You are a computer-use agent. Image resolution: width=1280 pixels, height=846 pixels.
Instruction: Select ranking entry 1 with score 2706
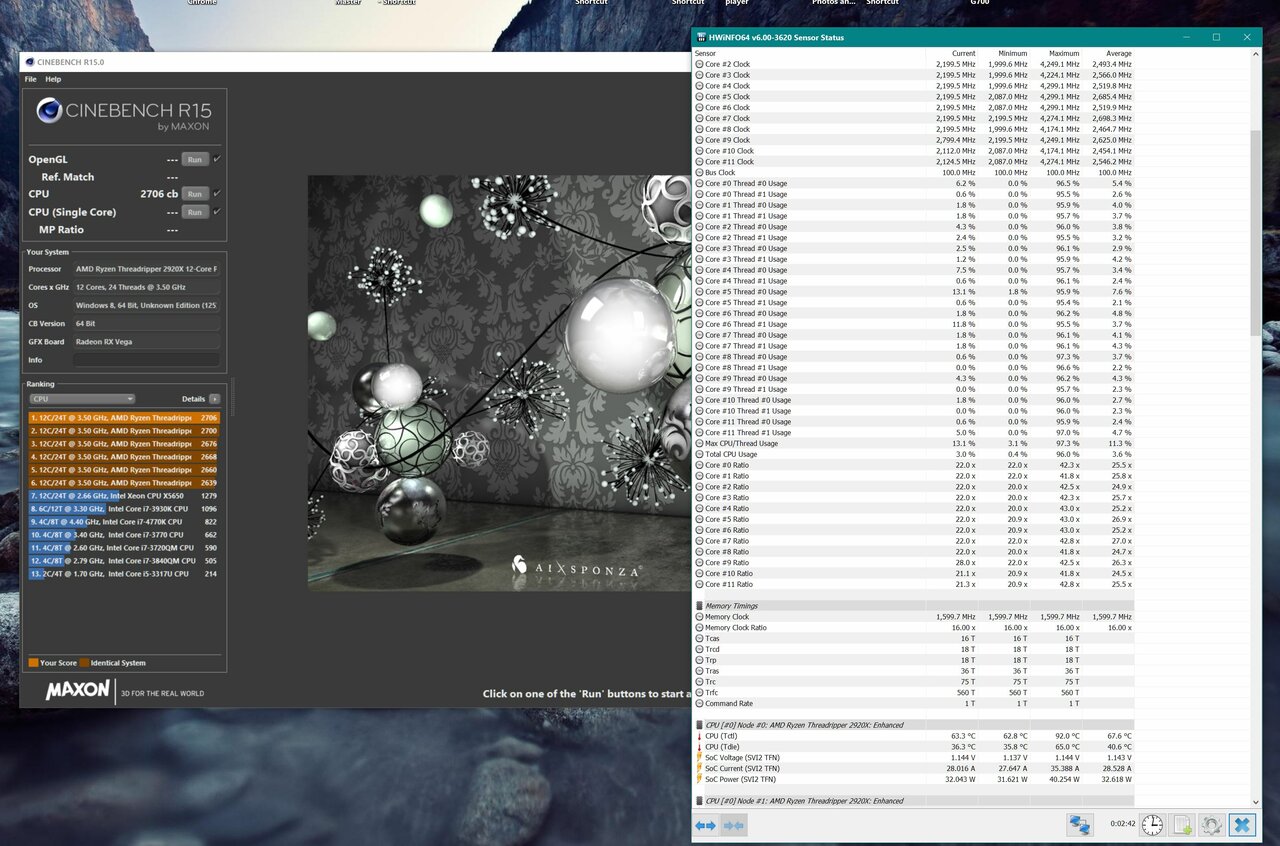point(124,418)
